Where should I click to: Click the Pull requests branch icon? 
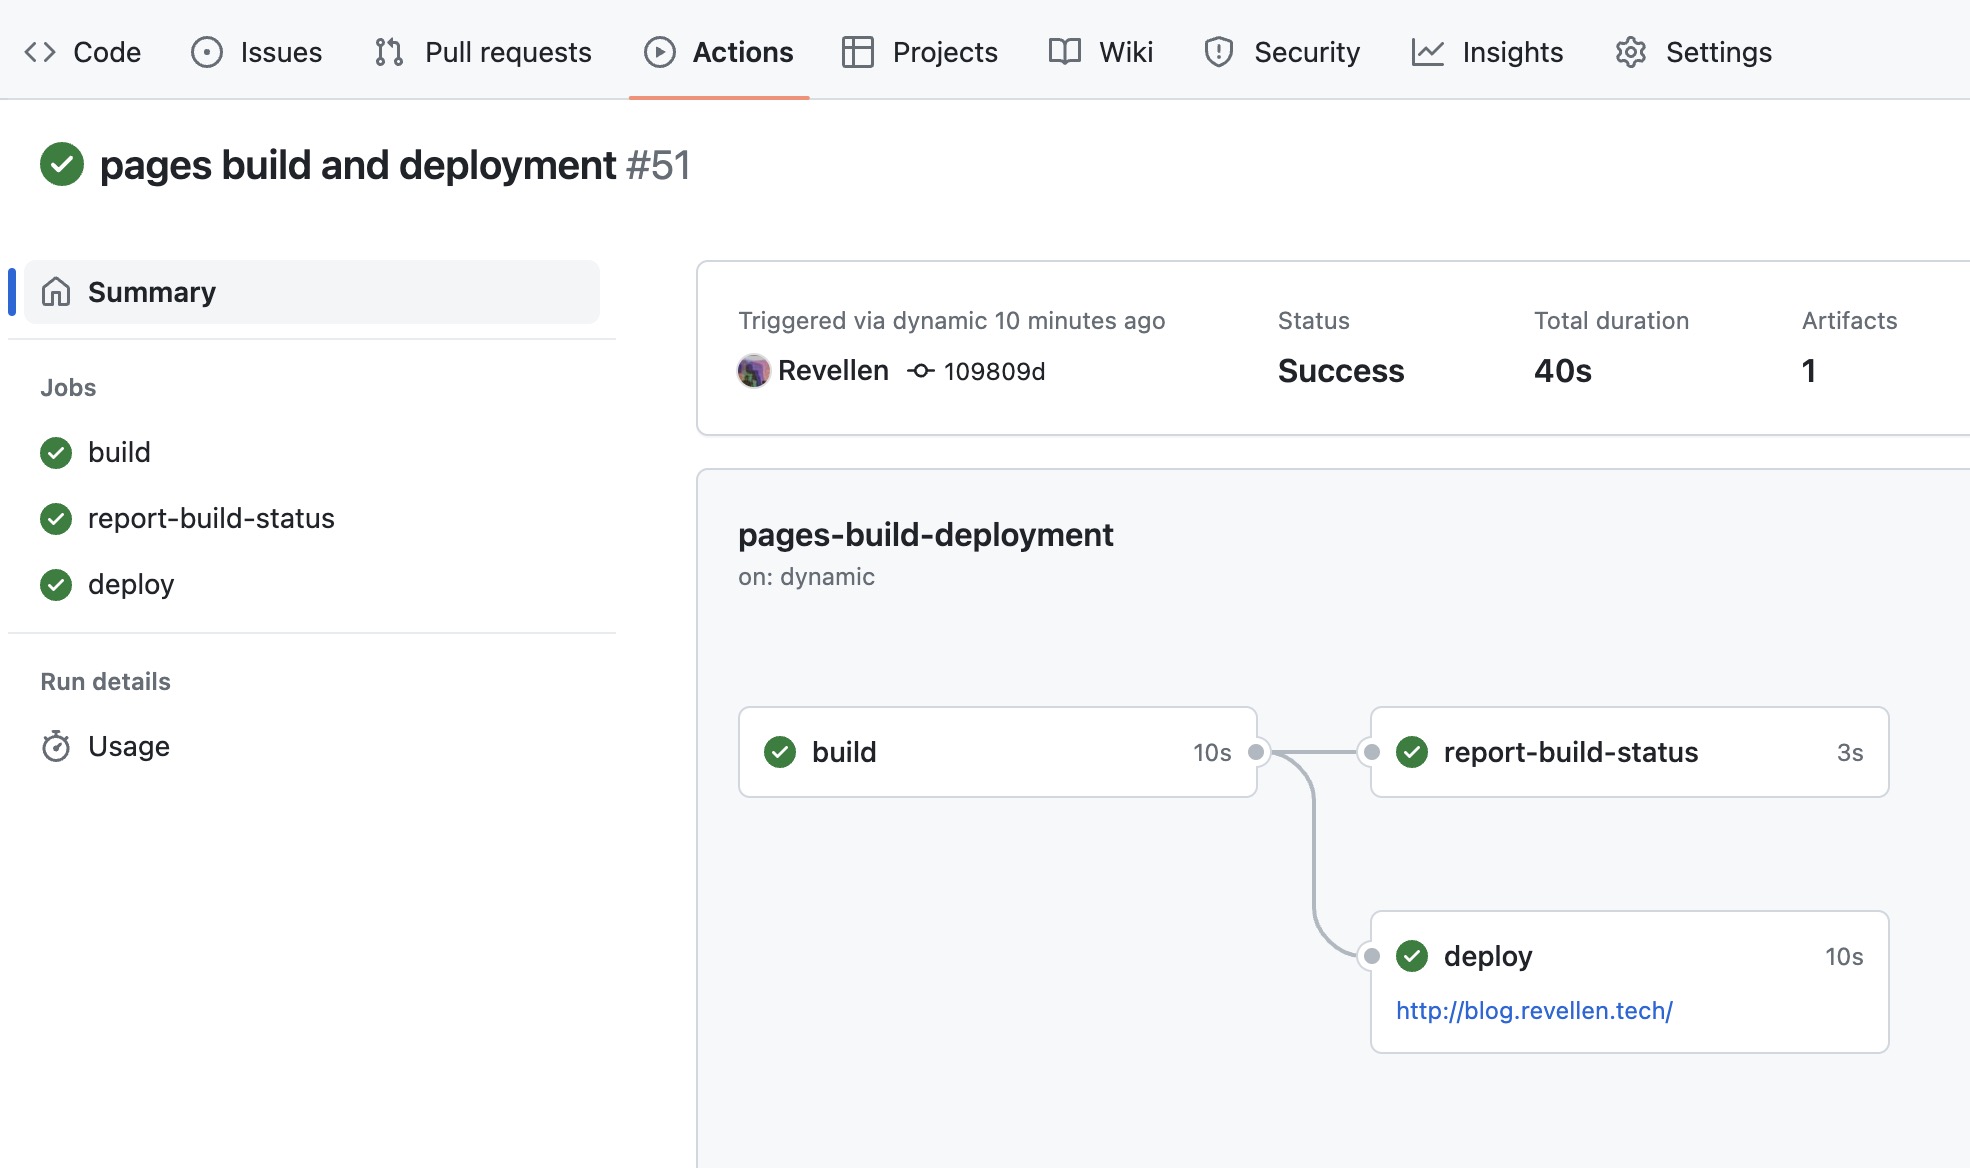click(x=389, y=52)
